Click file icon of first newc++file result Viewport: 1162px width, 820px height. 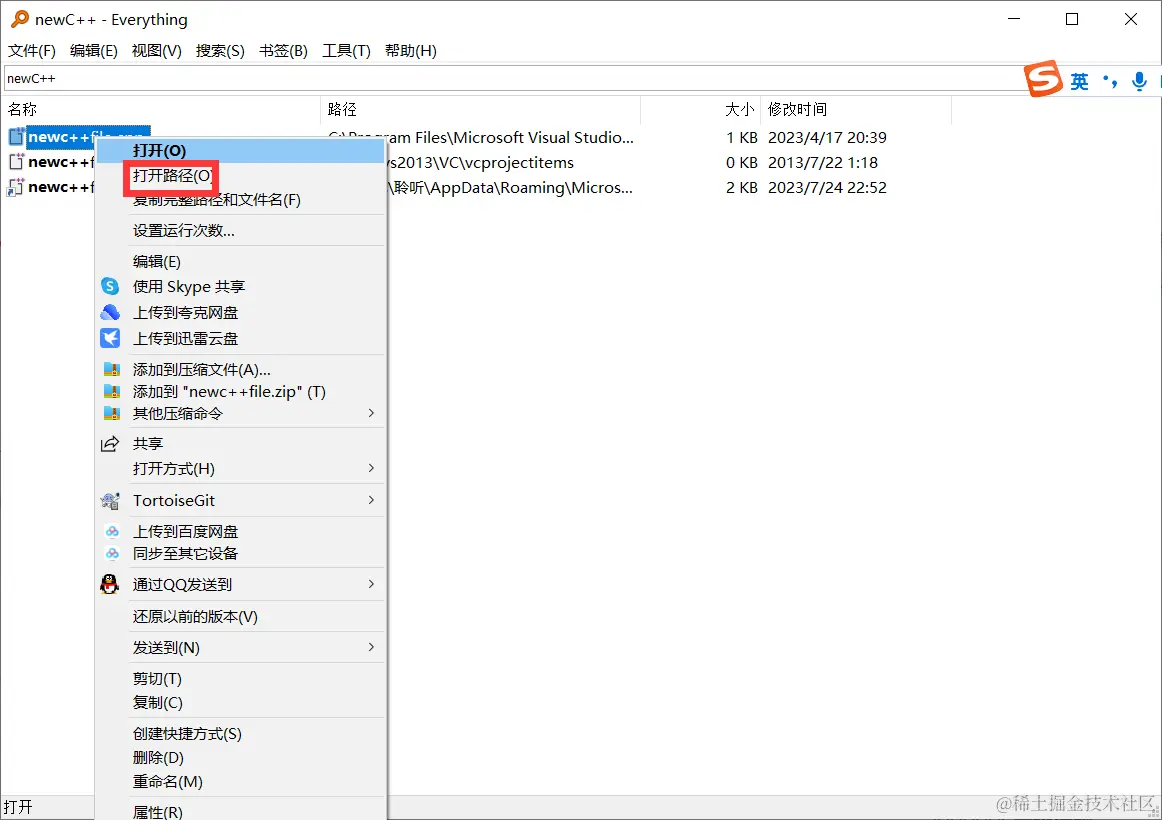click(x=16, y=136)
